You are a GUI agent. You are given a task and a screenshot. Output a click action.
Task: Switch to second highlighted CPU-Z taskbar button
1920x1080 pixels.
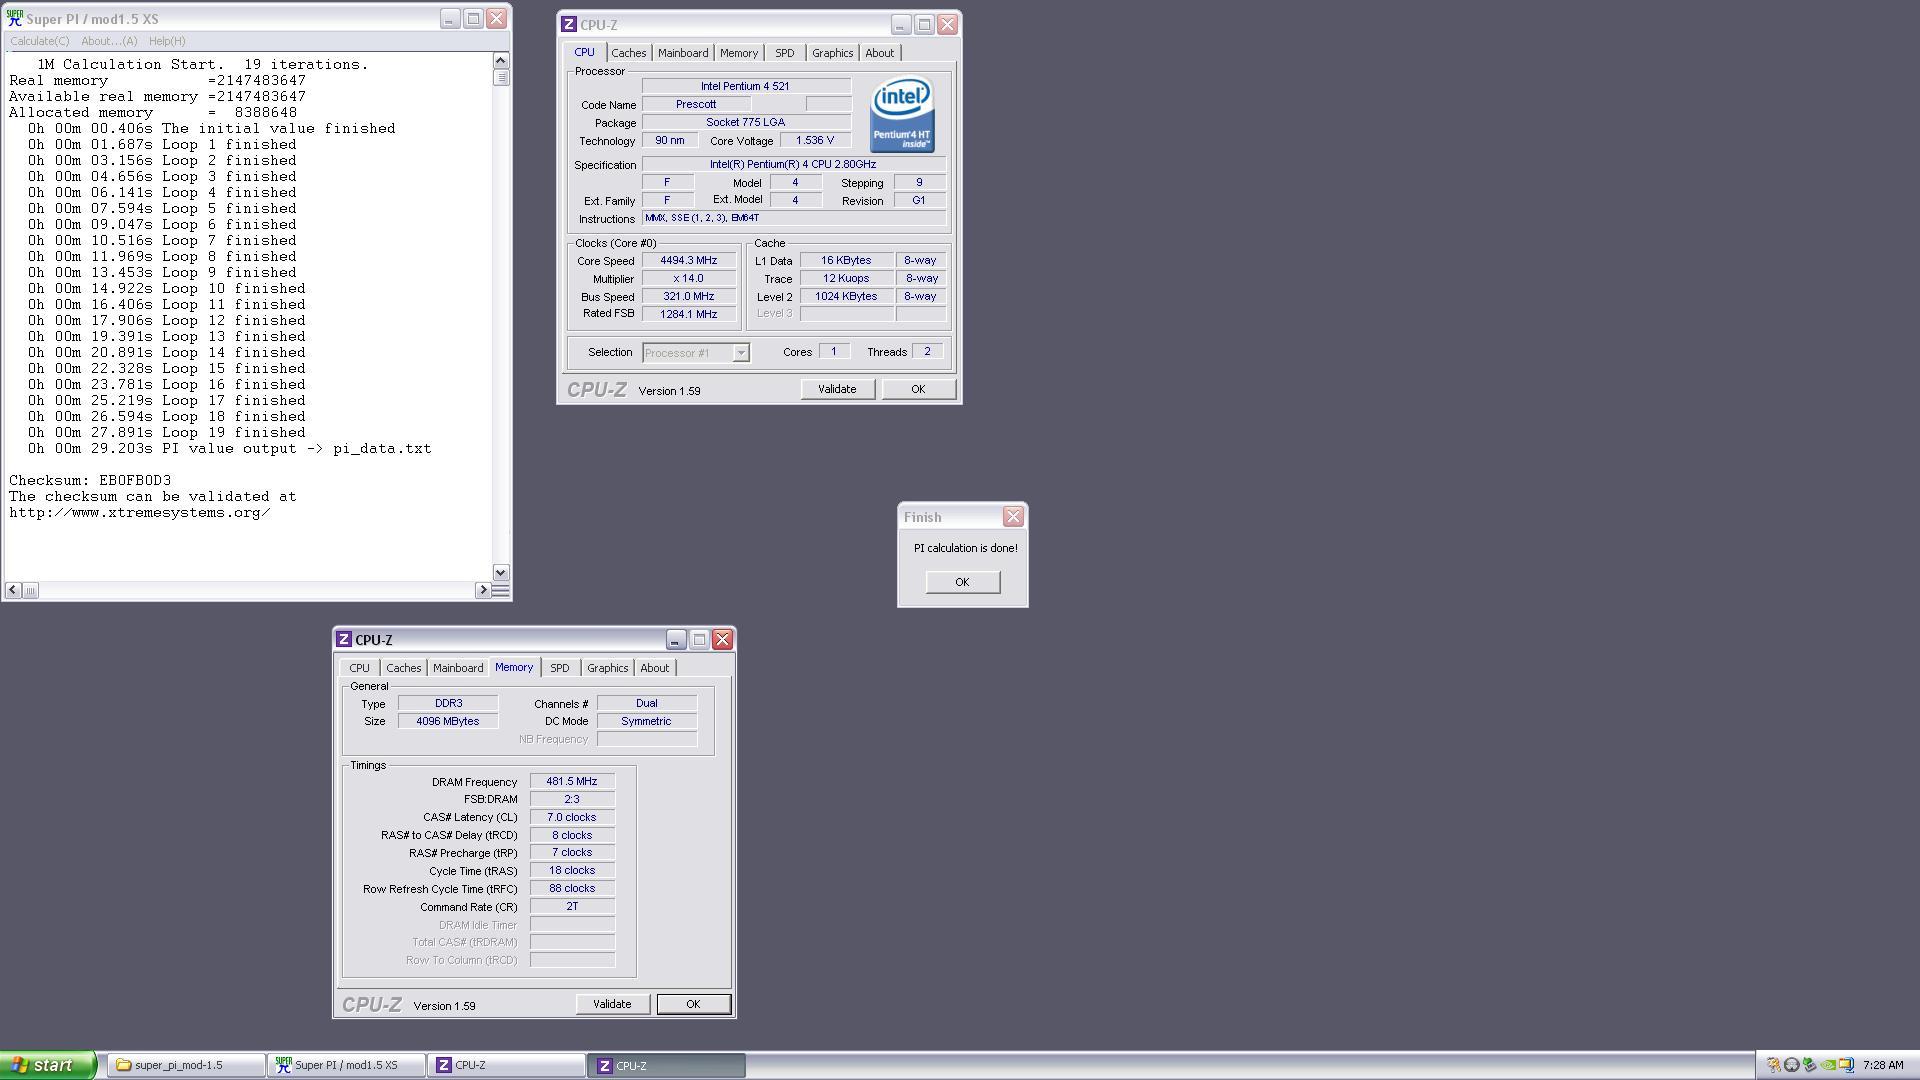[x=667, y=1065]
